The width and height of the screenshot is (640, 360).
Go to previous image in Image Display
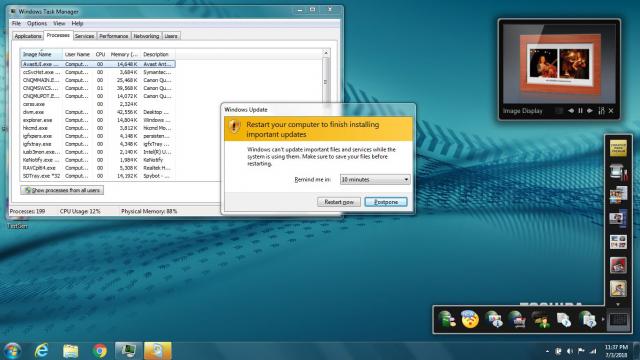(571, 111)
